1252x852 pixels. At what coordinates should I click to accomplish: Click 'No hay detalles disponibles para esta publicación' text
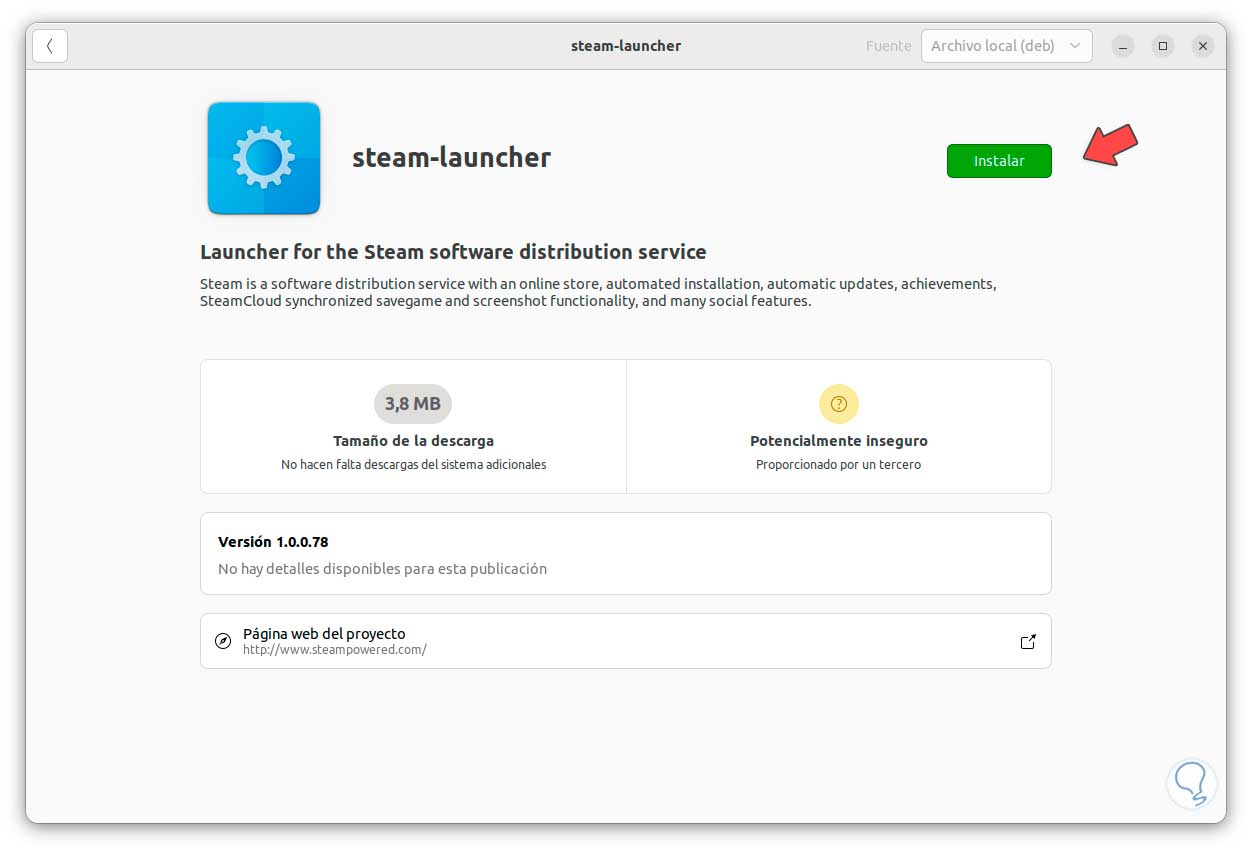click(382, 569)
